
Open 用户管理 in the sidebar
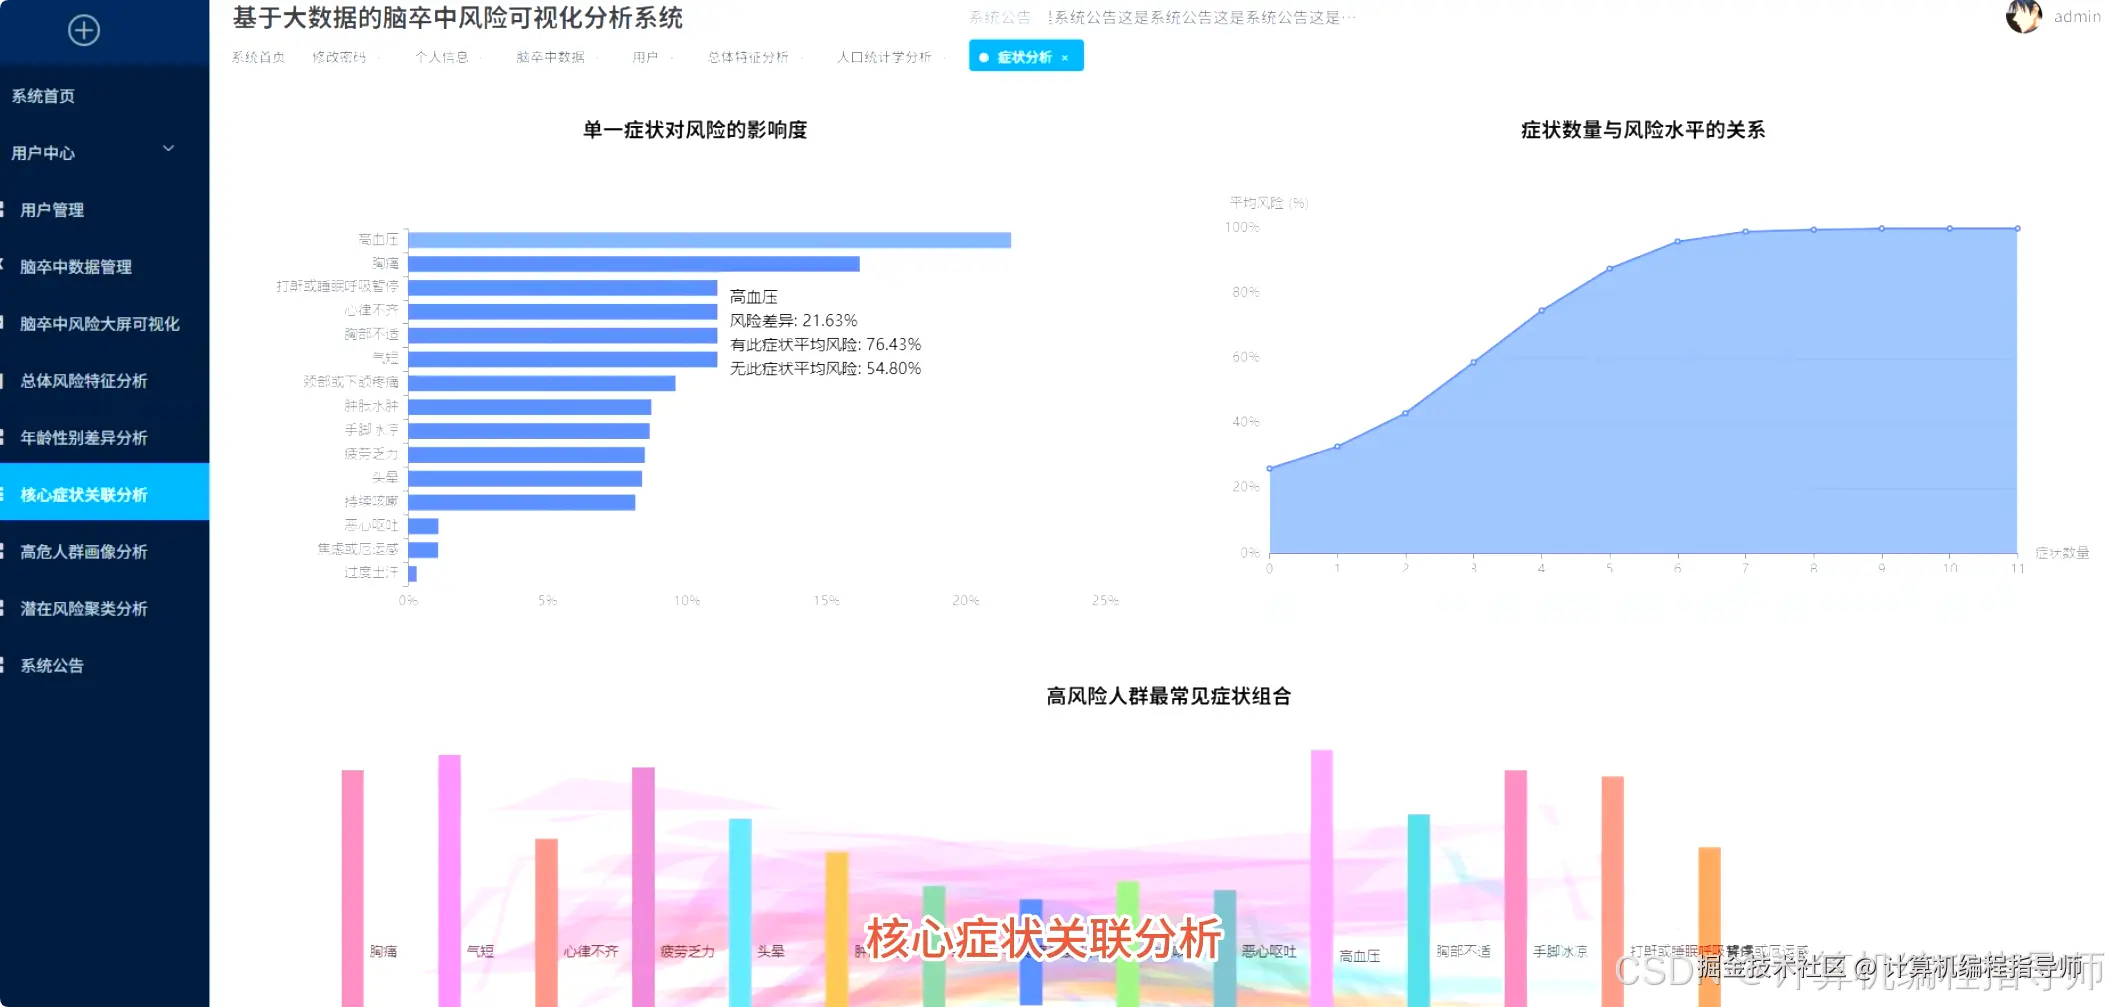[x=52, y=210]
